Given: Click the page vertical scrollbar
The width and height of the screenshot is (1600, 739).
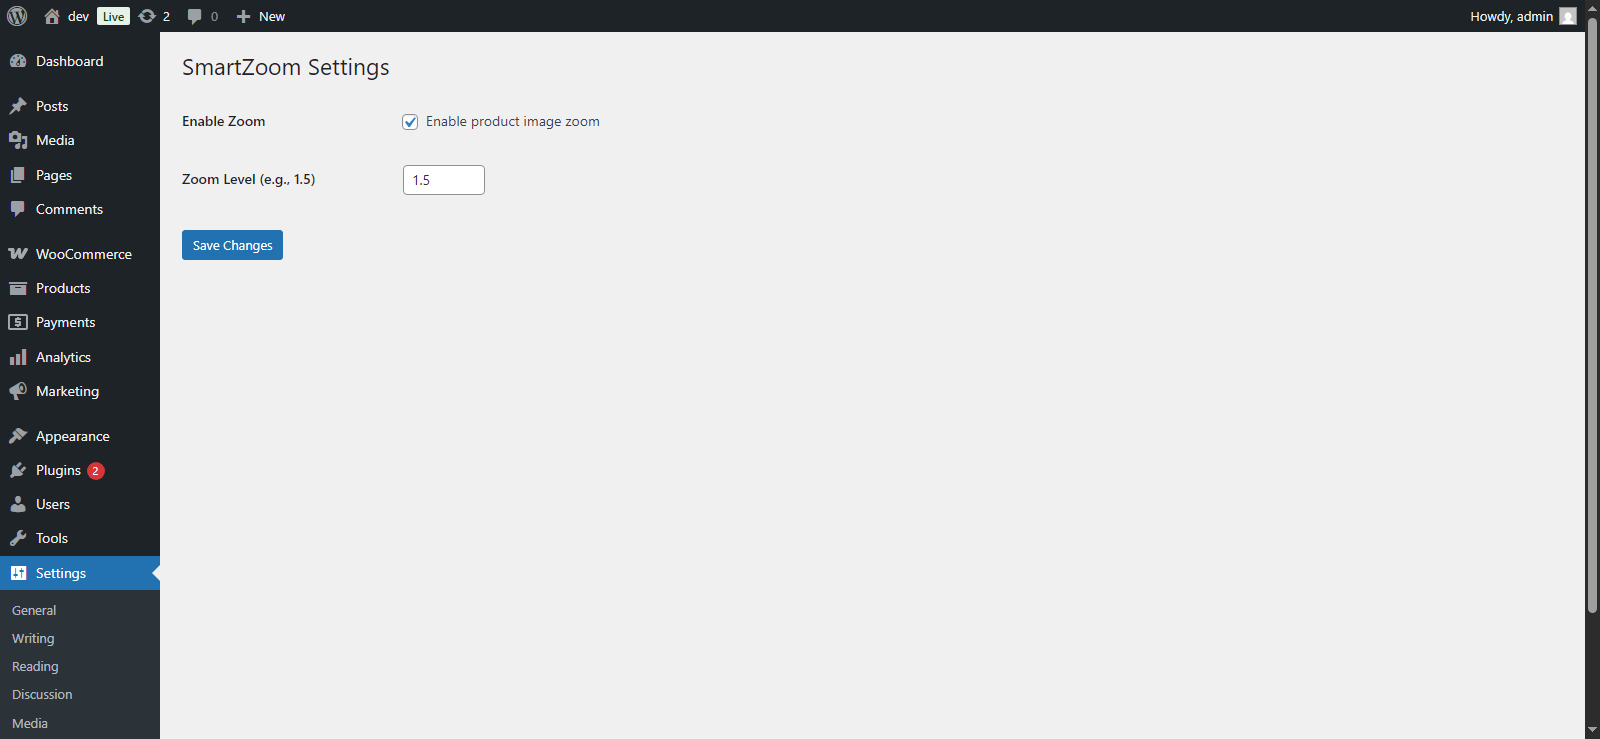Looking at the screenshot, I should tap(1592, 315).
